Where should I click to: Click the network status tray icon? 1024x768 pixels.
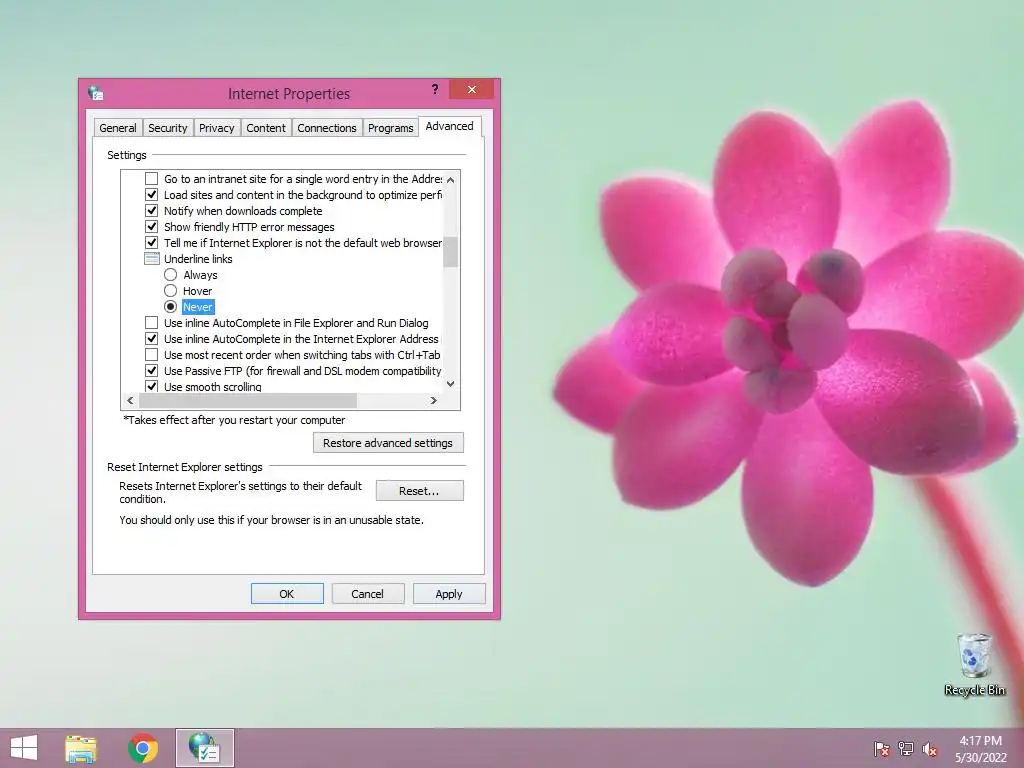(905, 748)
